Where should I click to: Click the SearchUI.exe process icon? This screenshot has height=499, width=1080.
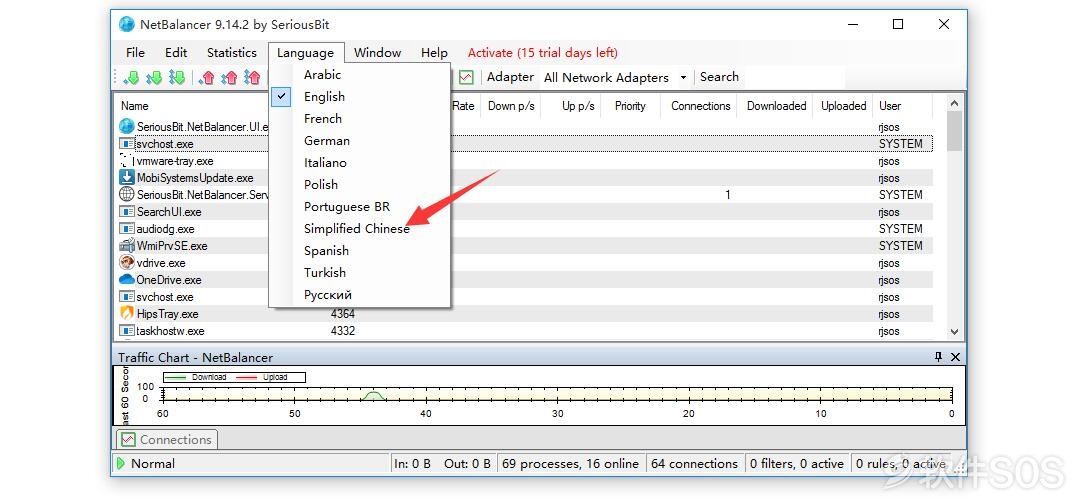(x=127, y=212)
